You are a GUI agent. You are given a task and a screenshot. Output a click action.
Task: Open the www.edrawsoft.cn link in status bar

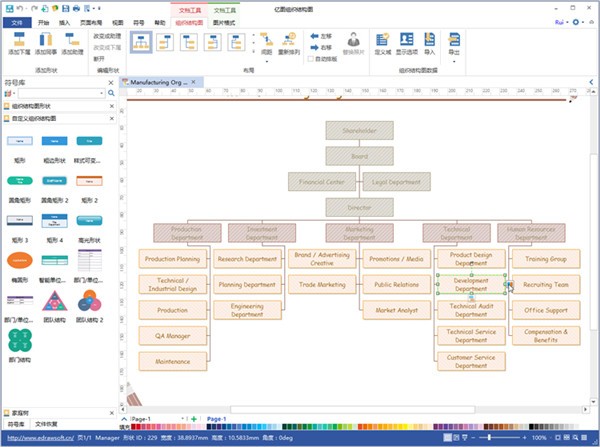click(40, 438)
